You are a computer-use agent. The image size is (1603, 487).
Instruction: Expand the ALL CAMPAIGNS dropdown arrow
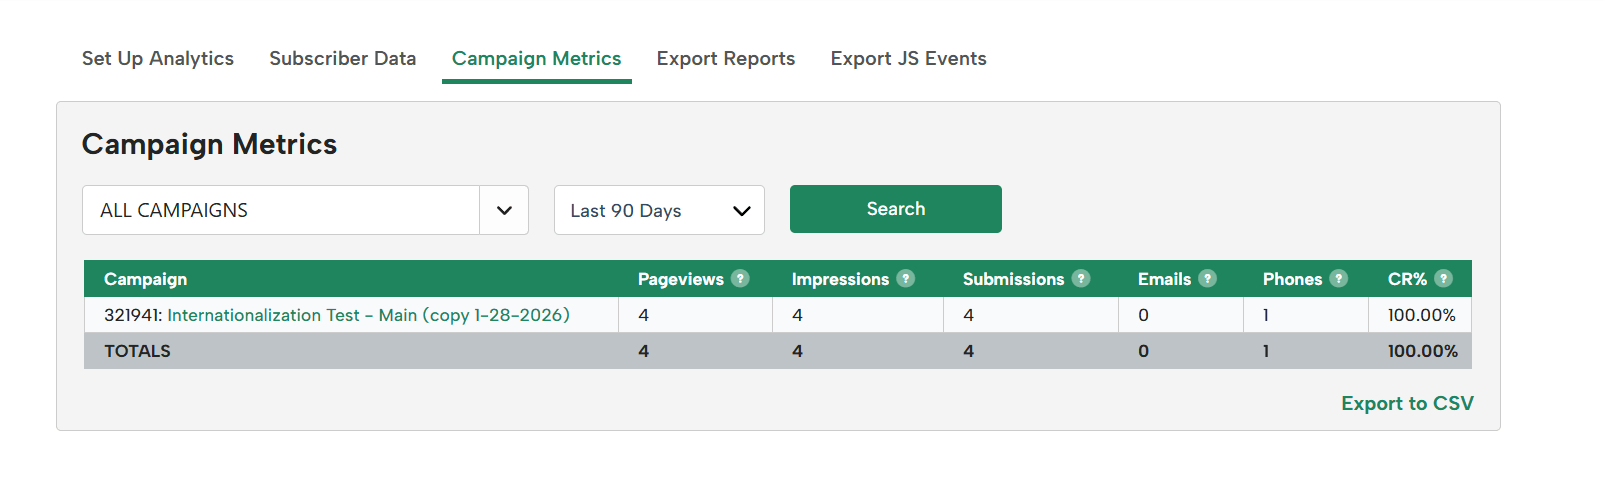point(504,210)
